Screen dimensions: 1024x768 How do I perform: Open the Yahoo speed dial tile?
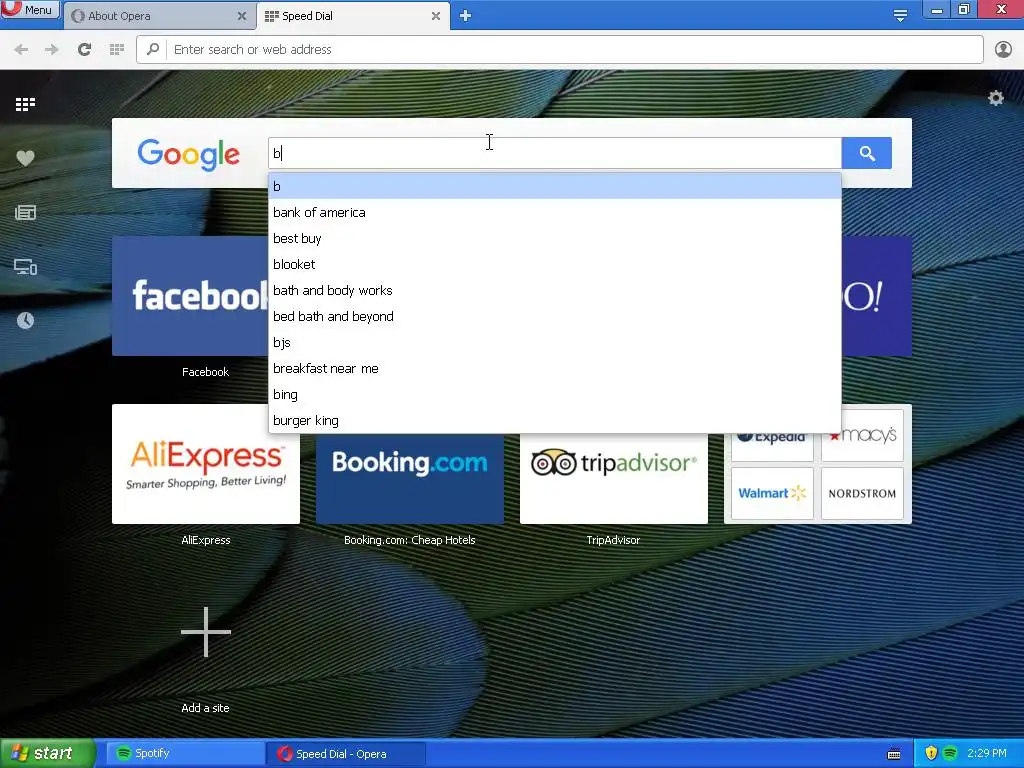tap(876, 296)
